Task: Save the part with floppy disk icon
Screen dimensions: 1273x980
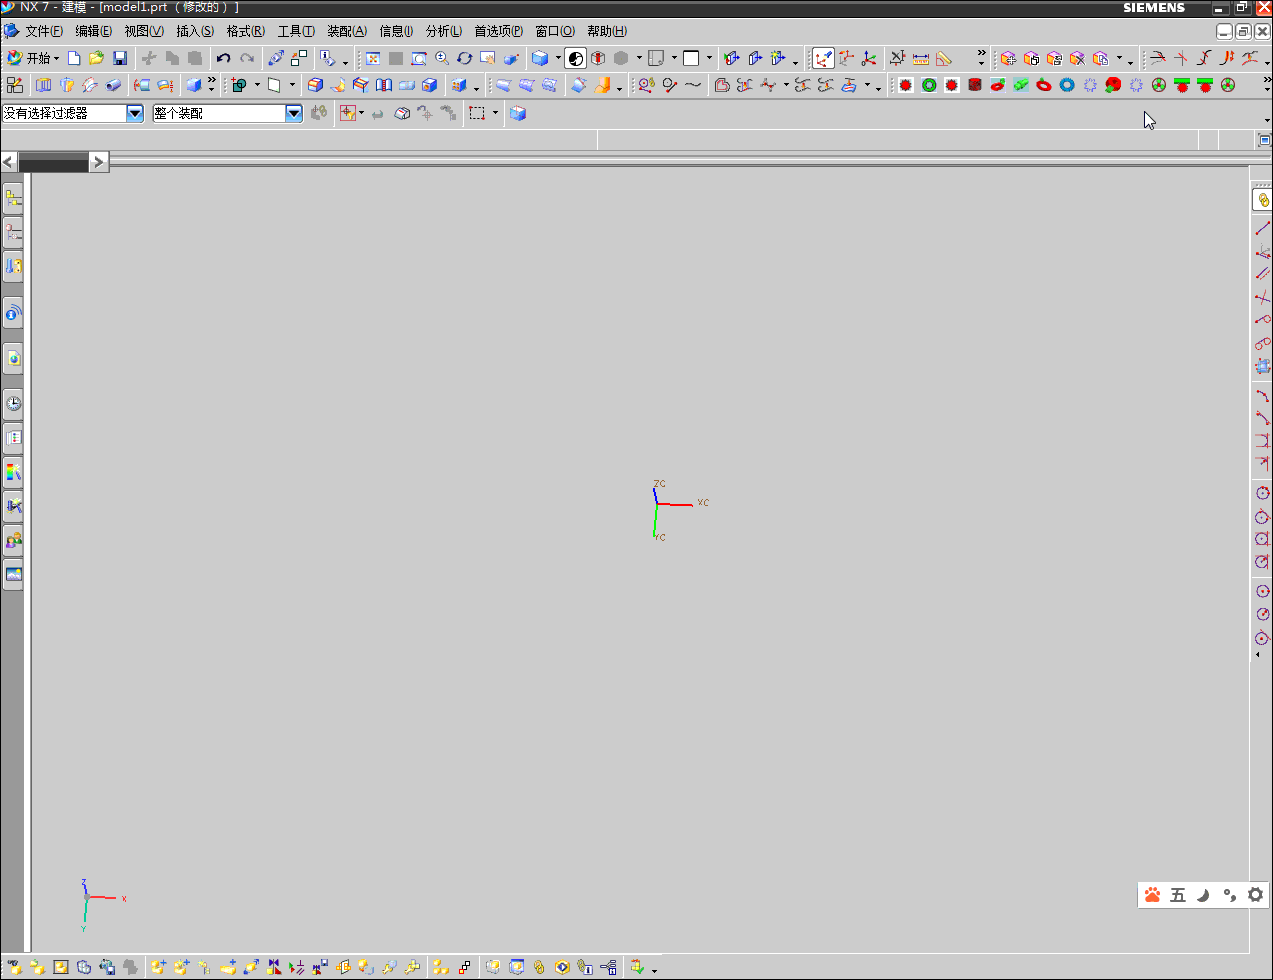Action: click(x=120, y=58)
